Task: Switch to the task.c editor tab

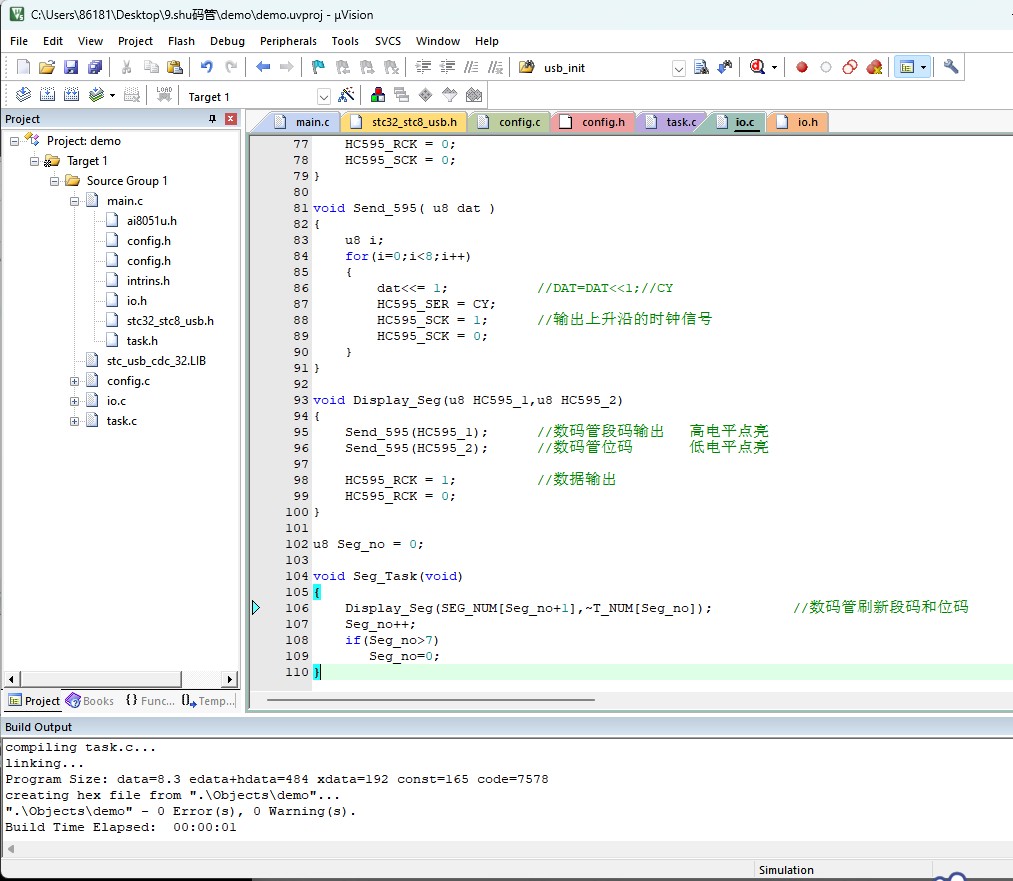Action: coord(673,122)
